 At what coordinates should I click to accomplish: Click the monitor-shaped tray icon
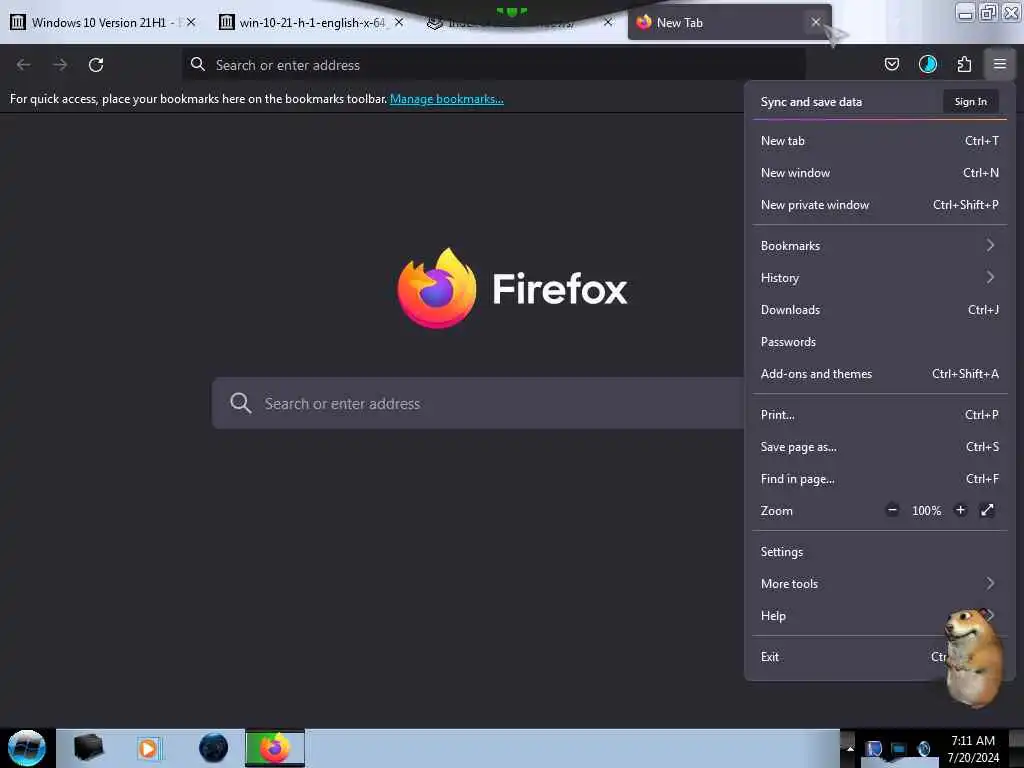click(899, 748)
